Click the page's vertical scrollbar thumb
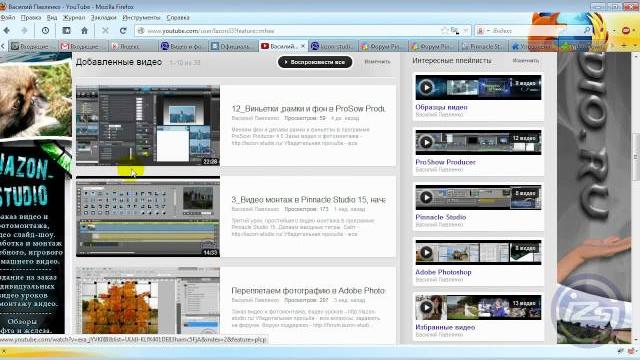 point(636,157)
